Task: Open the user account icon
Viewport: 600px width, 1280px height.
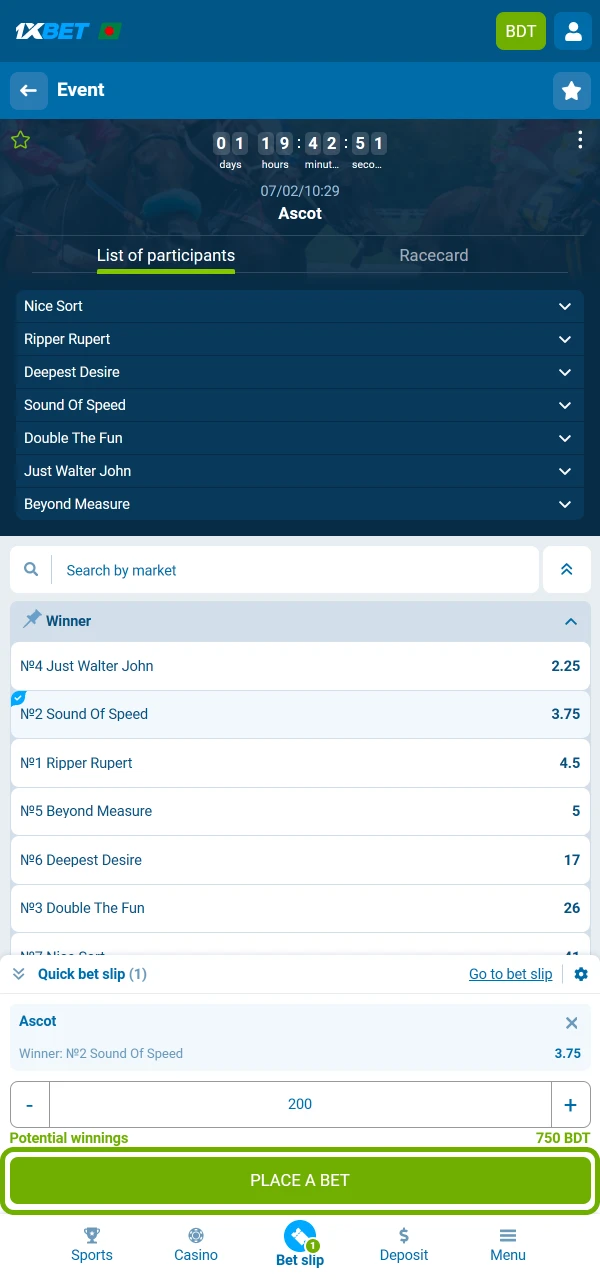Action: coord(572,31)
